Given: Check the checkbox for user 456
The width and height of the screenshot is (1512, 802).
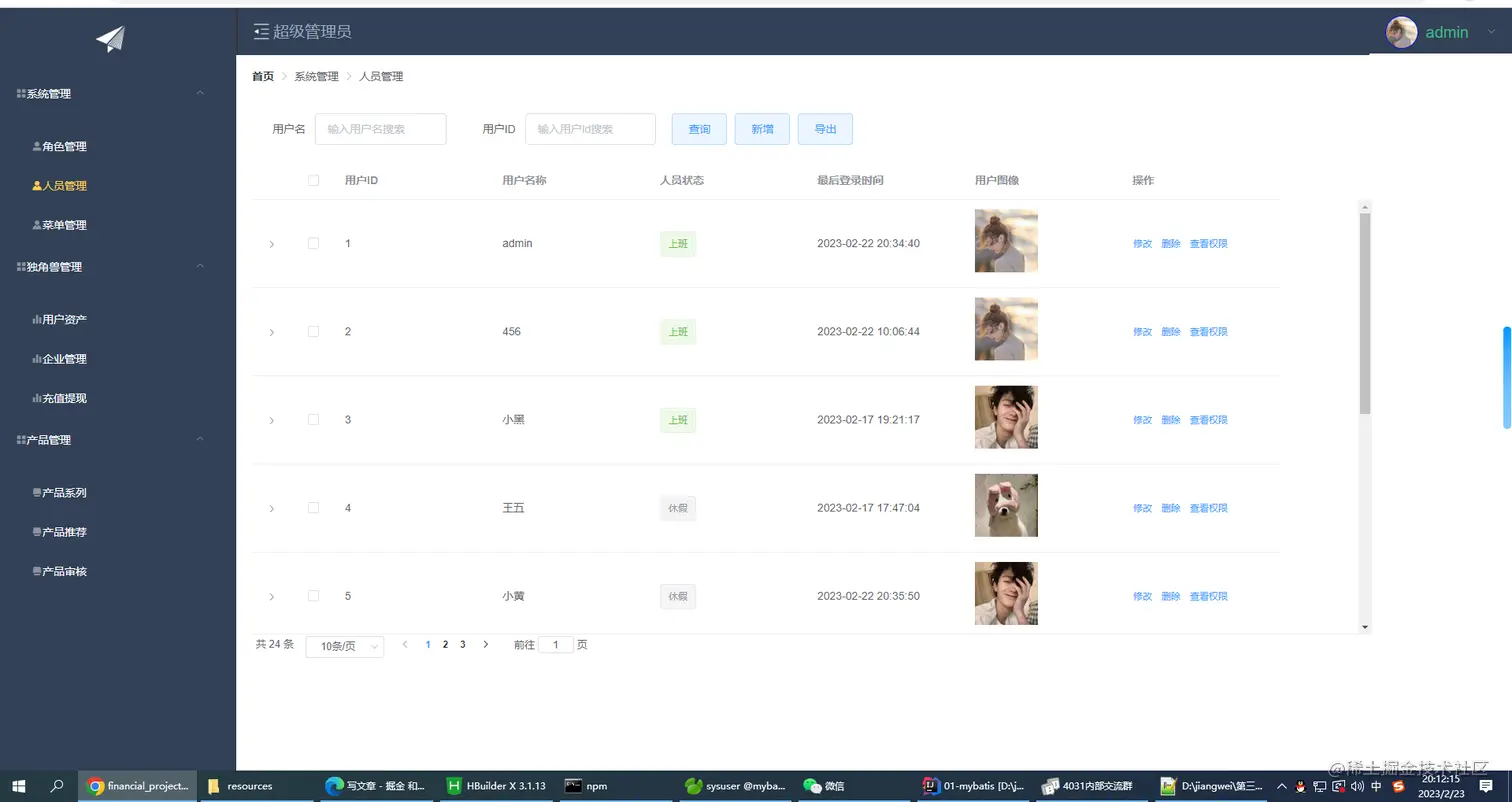Looking at the screenshot, I should pos(313,331).
